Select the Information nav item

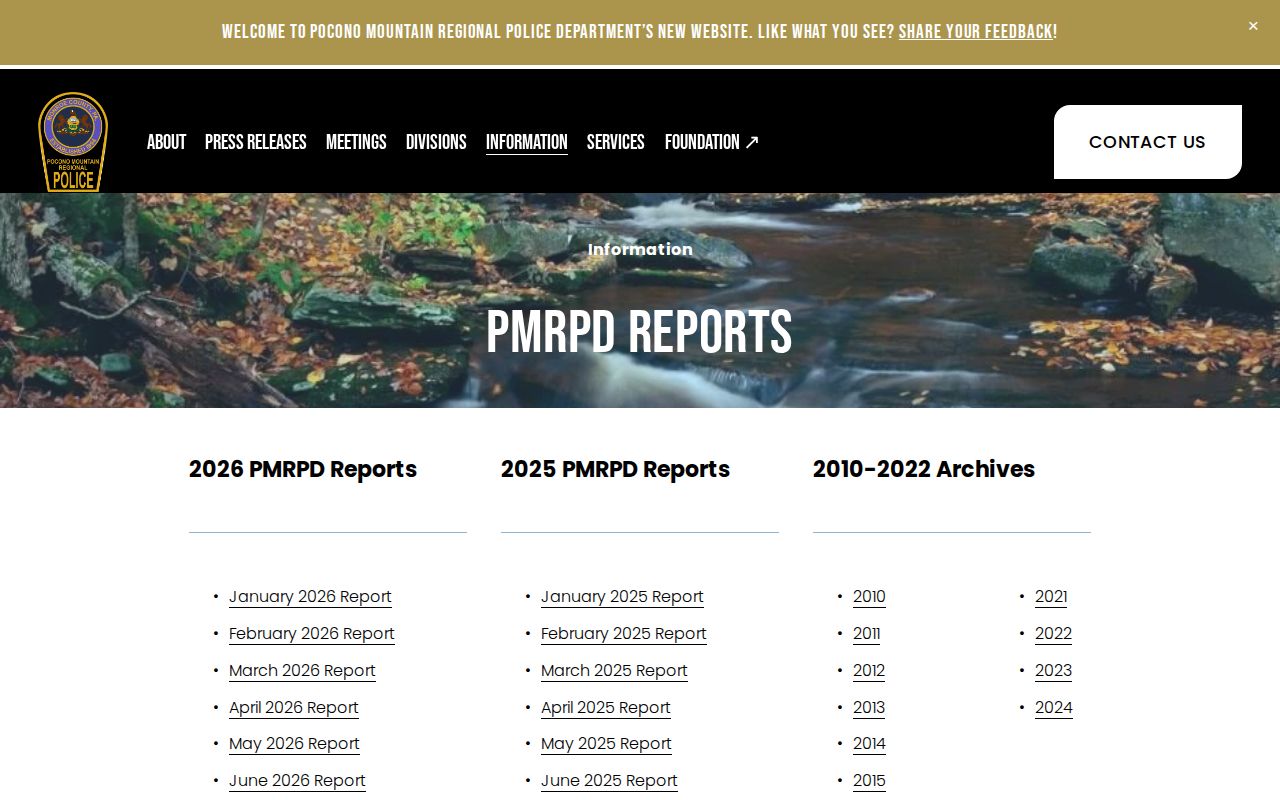[527, 142]
